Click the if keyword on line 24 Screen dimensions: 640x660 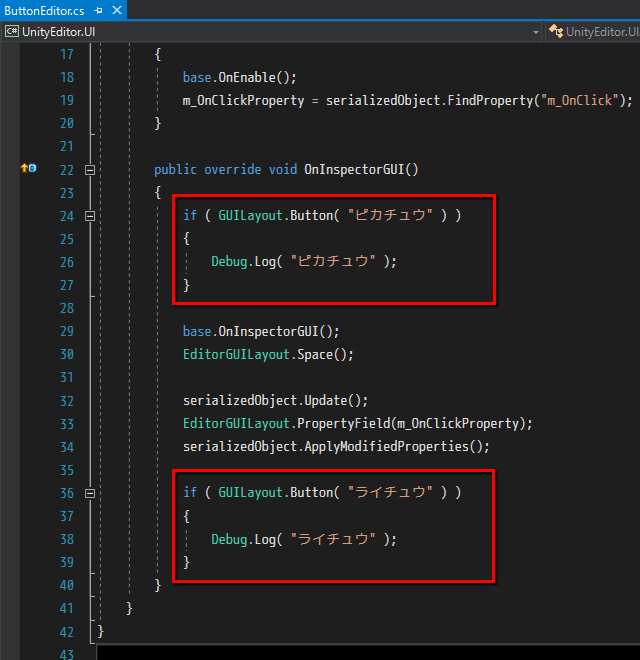click(189, 216)
